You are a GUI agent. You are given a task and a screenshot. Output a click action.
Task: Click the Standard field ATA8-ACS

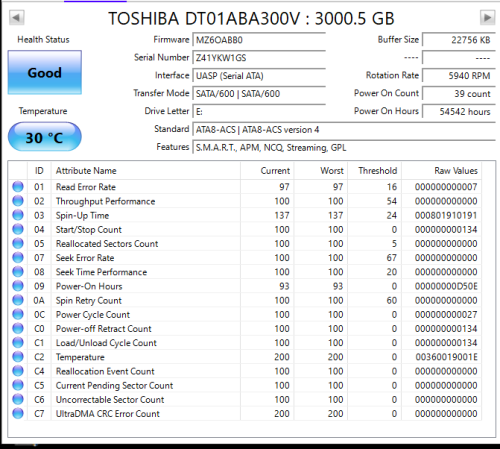344,129
